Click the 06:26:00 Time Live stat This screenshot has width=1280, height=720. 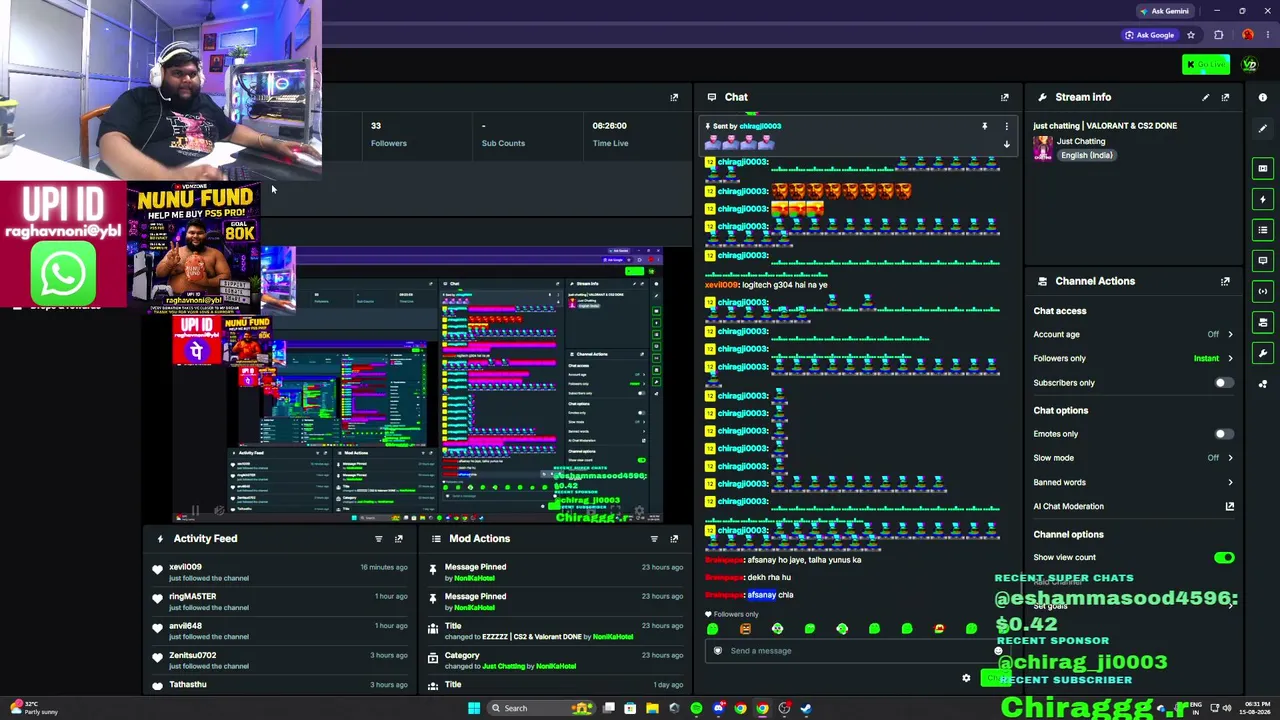610,134
